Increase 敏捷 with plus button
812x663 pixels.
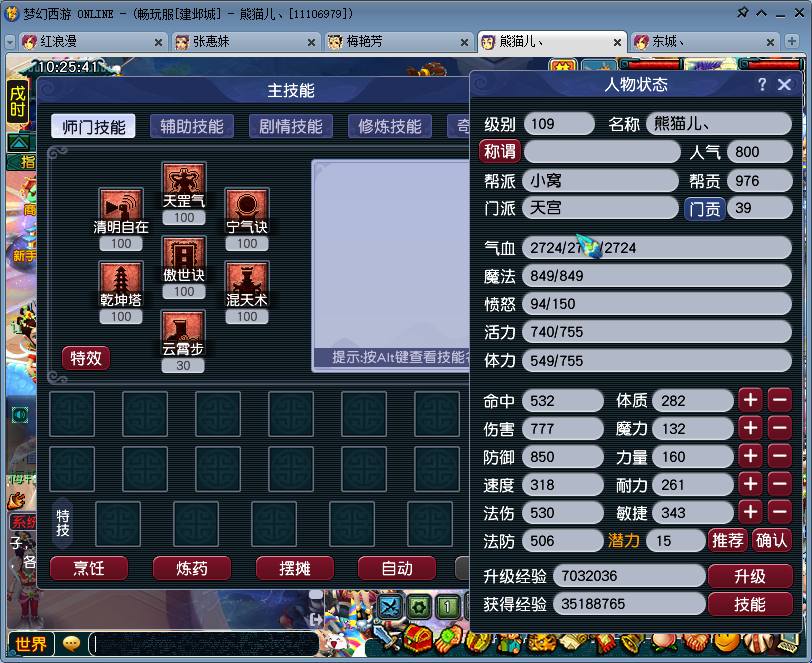750,512
